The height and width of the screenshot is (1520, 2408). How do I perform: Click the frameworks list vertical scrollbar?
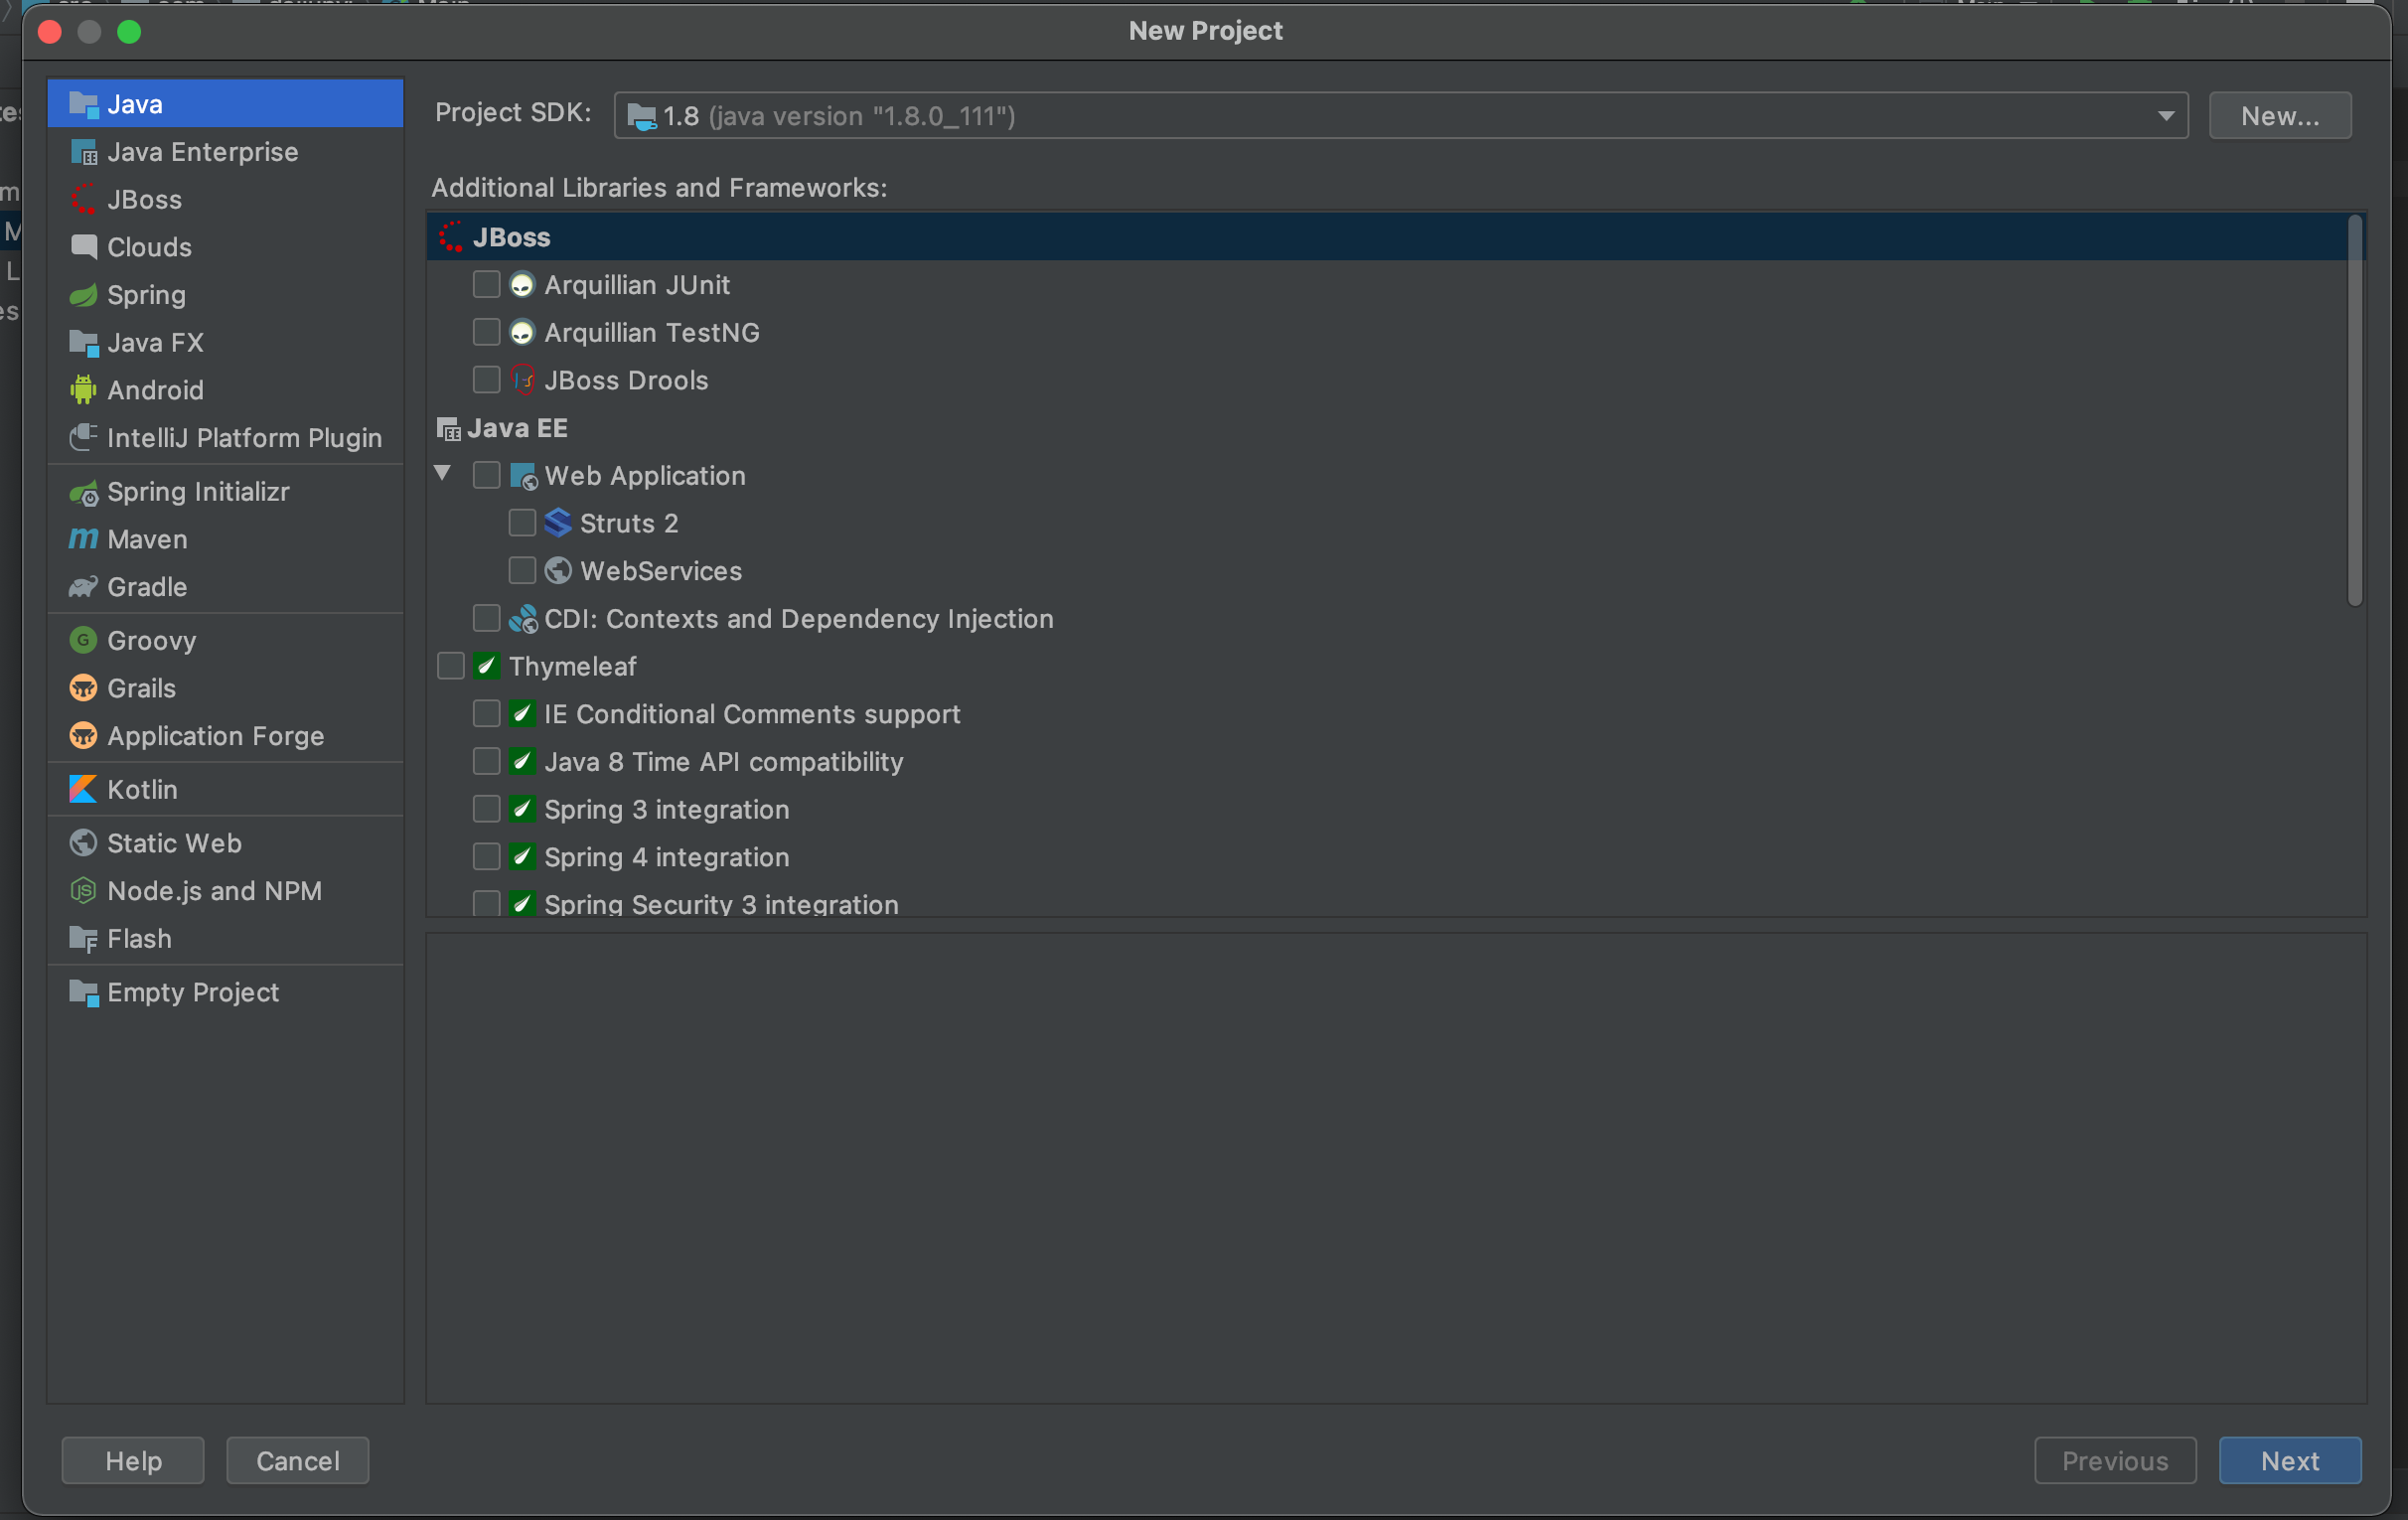(x=2355, y=411)
